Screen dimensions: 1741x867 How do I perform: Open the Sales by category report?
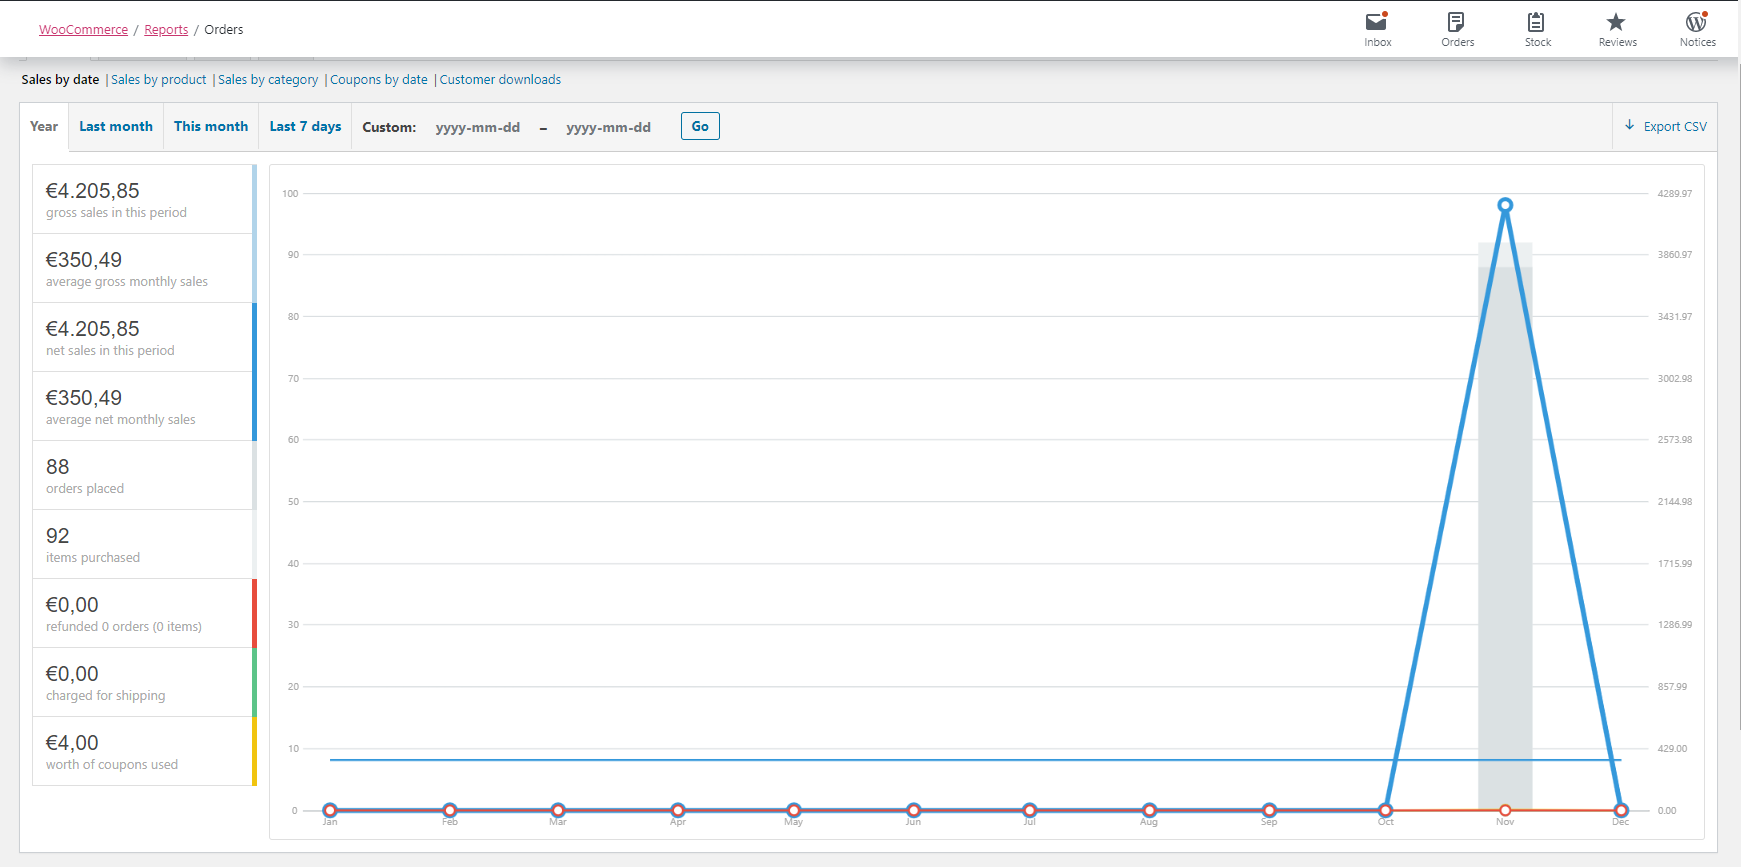(268, 80)
